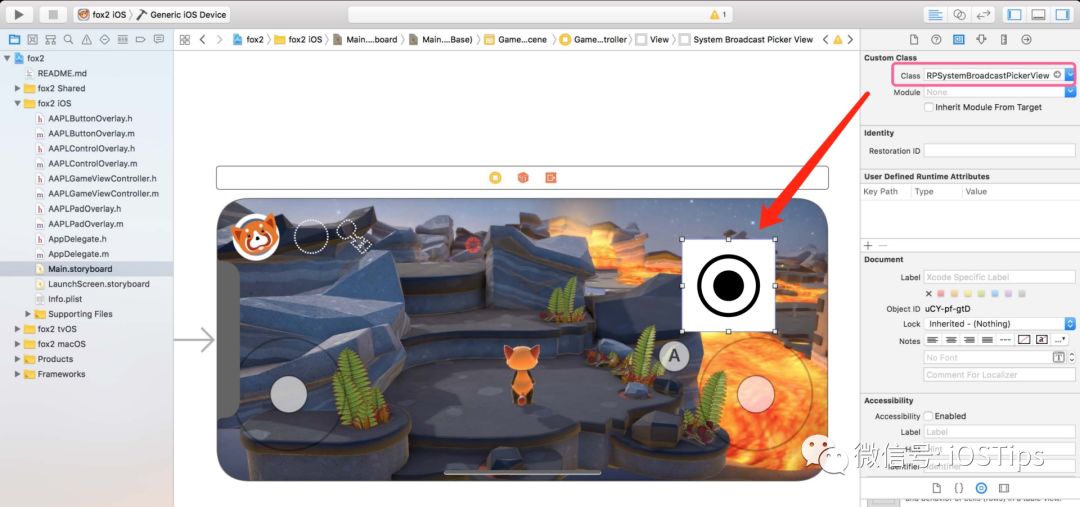Run the project with the Play button
This screenshot has height=507, width=1080.
coord(19,14)
